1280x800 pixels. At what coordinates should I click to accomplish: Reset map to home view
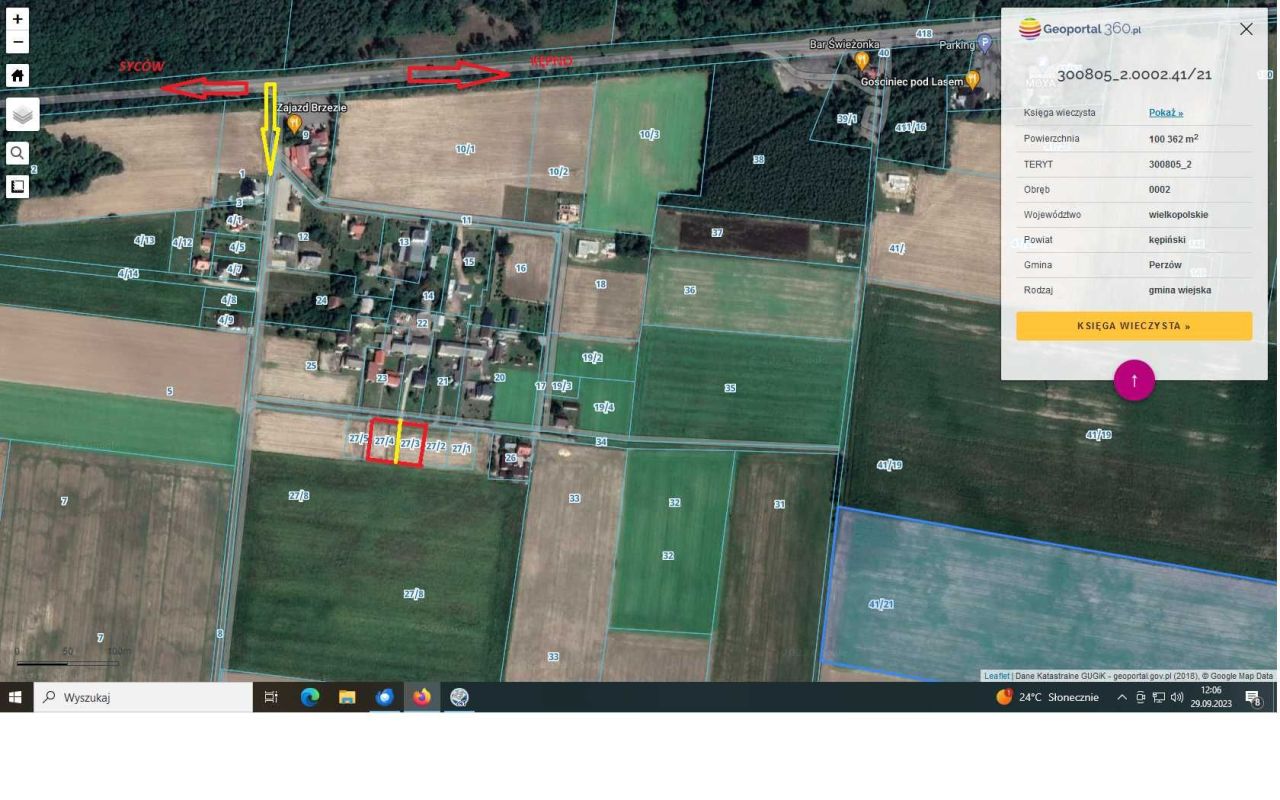(17, 76)
